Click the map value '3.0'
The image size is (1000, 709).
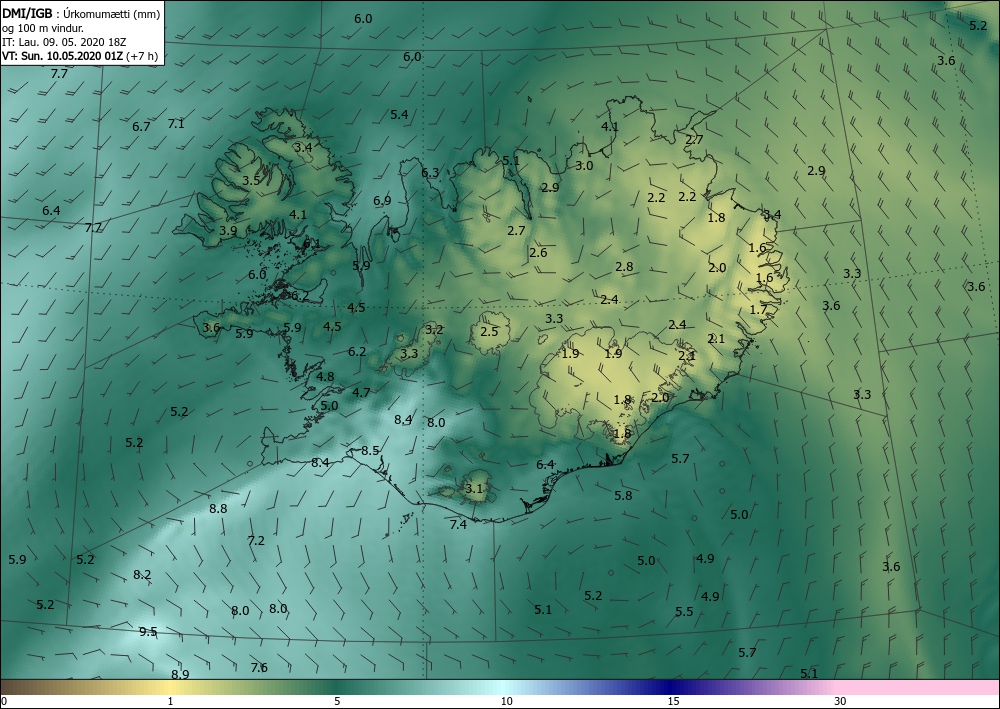click(x=584, y=165)
